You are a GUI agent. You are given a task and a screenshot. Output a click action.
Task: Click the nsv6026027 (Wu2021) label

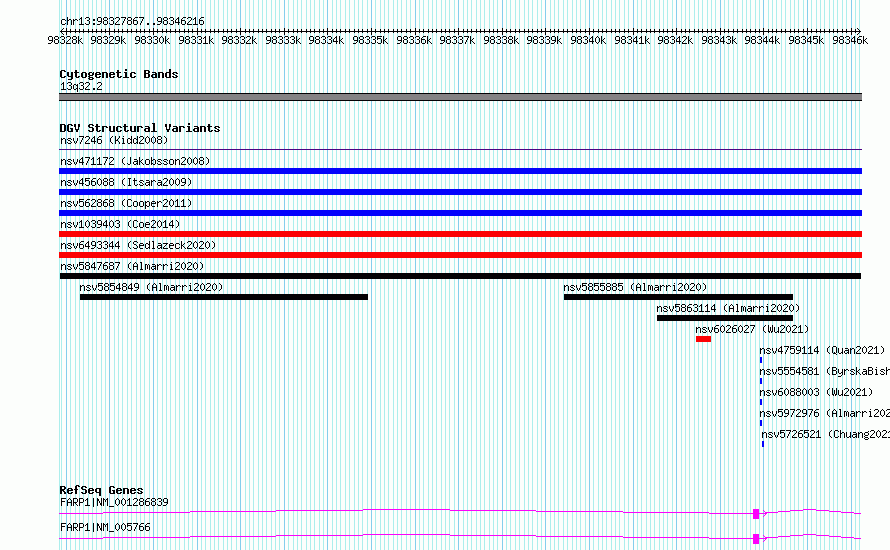[752, 329]
